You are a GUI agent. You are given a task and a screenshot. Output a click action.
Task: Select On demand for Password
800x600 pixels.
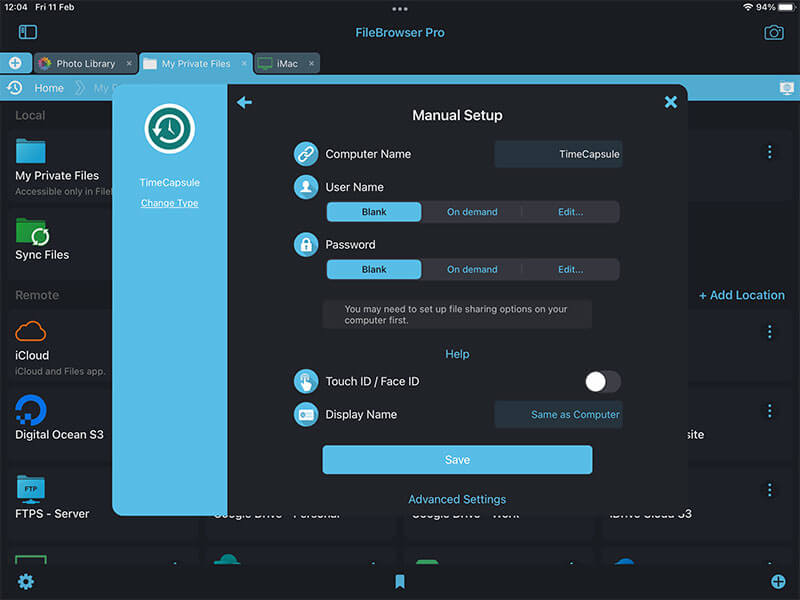472,269
